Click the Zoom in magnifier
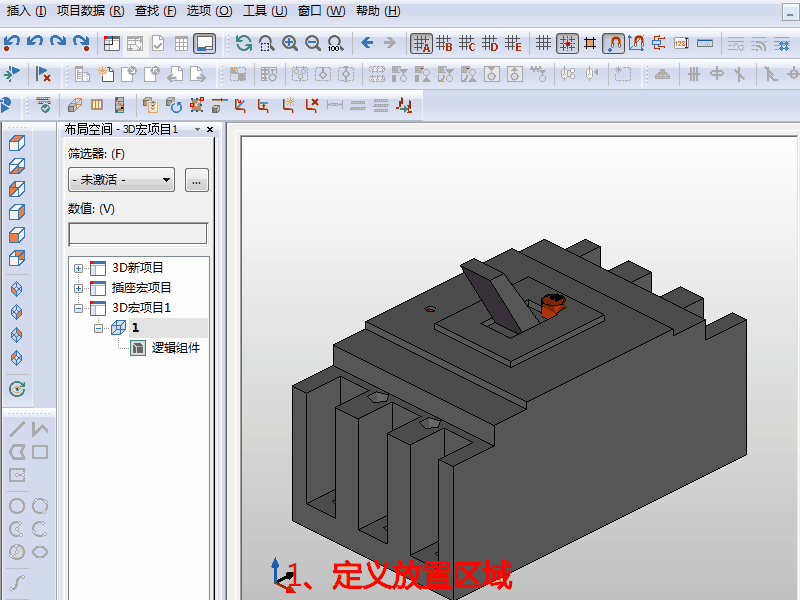800x600 pixels. pyautogui.click(x=290, y=43)
